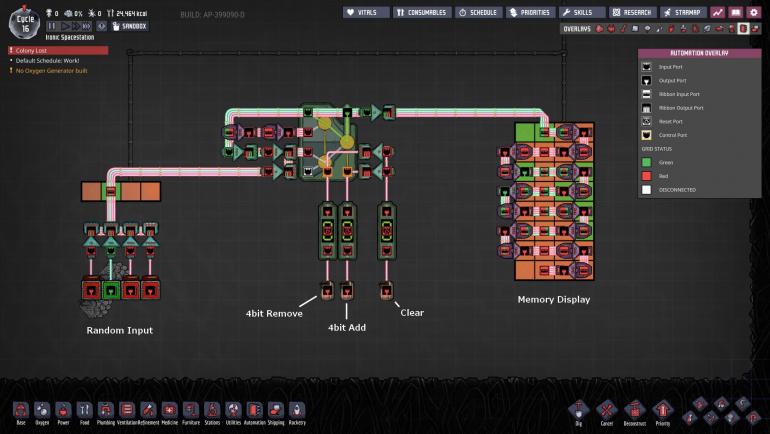Open the Rocketry build category
Screen dimensions: 770x434
tap(297, 410)
